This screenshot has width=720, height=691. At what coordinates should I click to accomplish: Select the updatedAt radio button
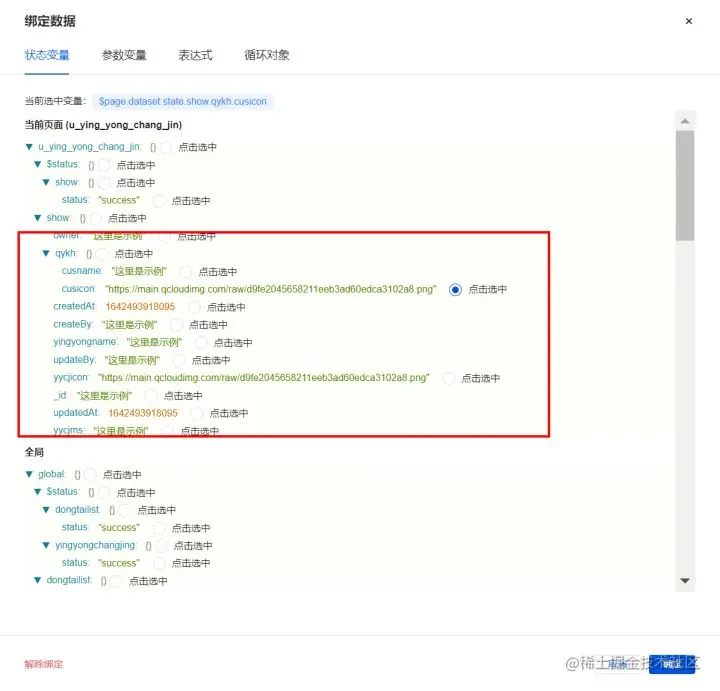coord(197,414)
